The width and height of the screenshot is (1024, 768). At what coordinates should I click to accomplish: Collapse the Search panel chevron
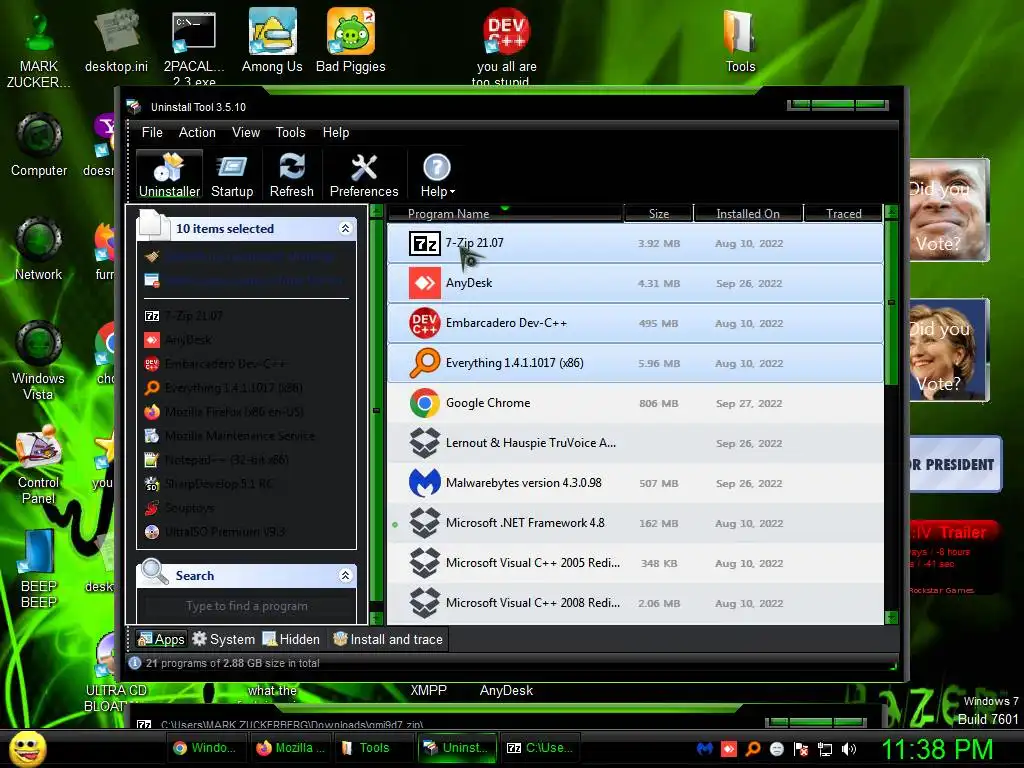[x=345, y=575]
